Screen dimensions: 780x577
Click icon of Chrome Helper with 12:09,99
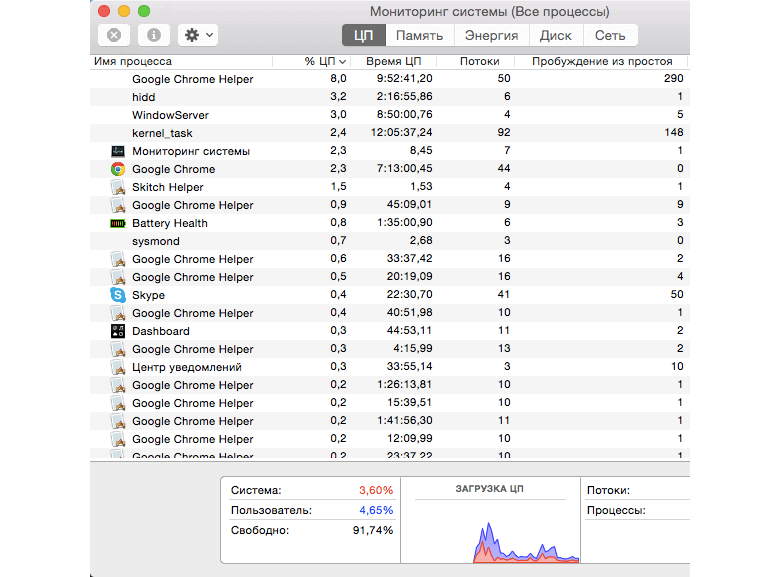118,439
